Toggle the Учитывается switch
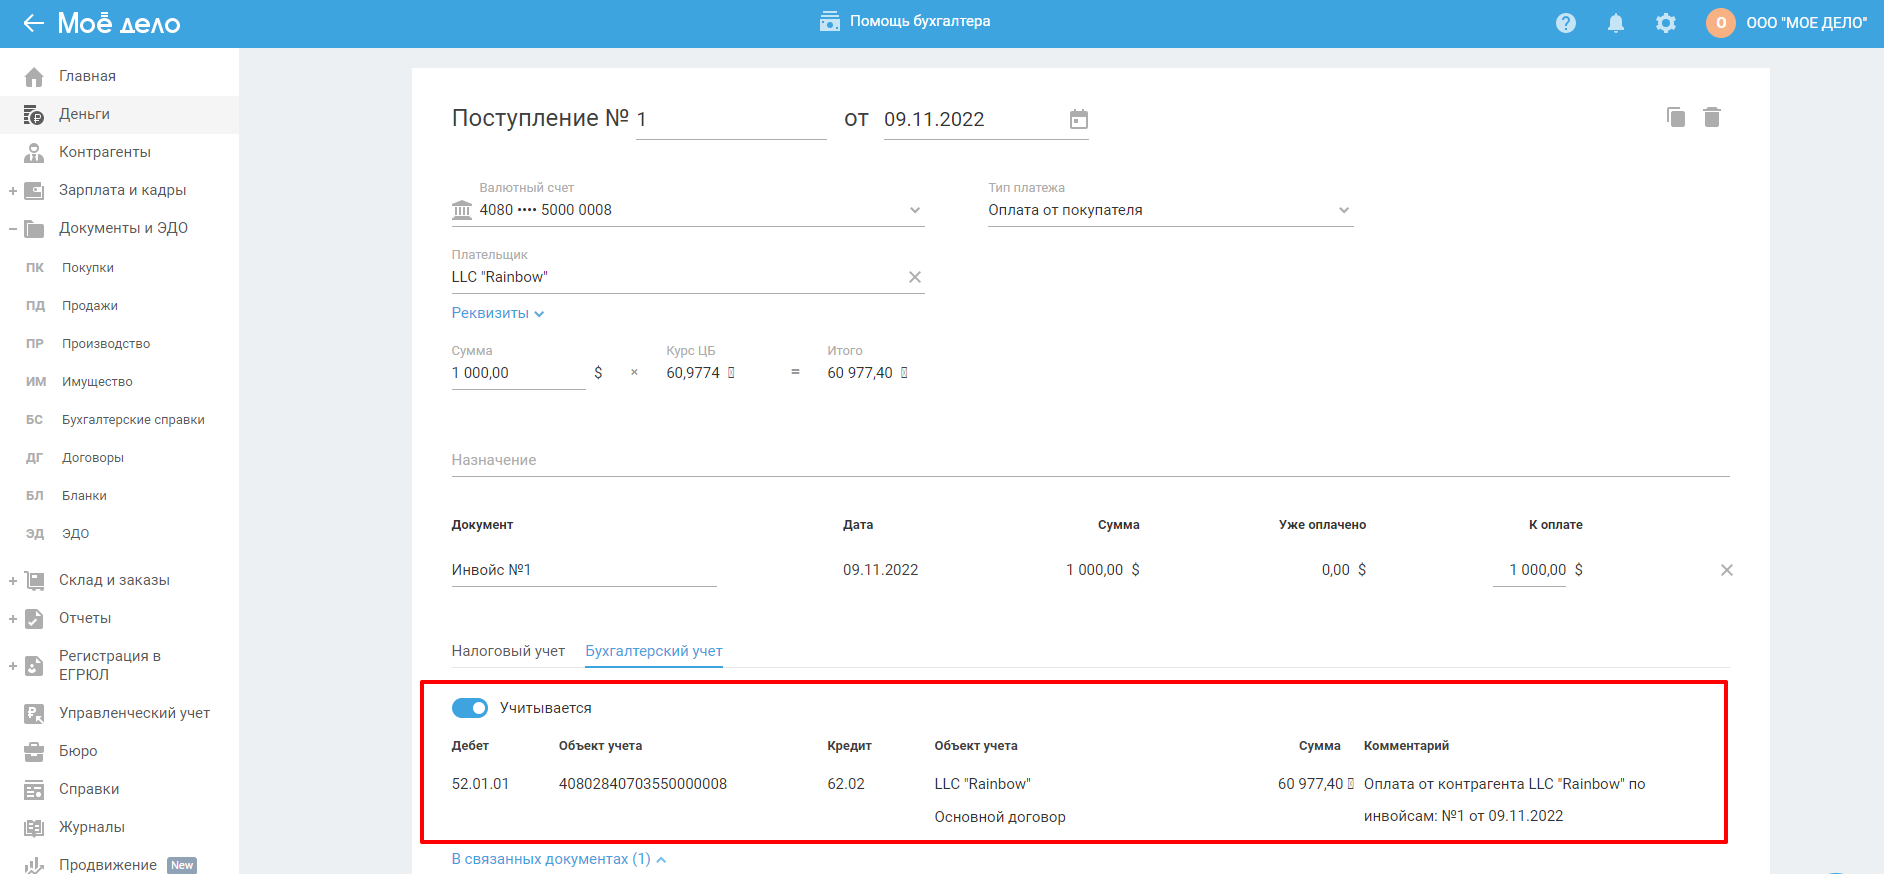Screen dimensions: 1884x874 [x=470, y=708]
